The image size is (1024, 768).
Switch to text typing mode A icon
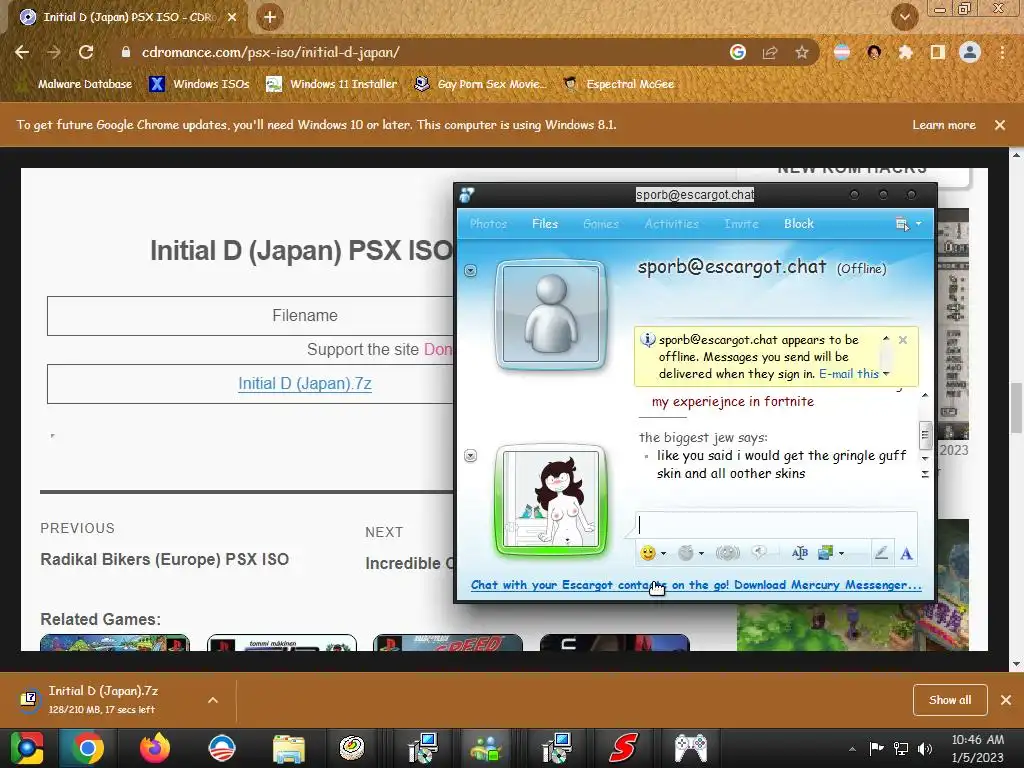(x=906, y=554)
